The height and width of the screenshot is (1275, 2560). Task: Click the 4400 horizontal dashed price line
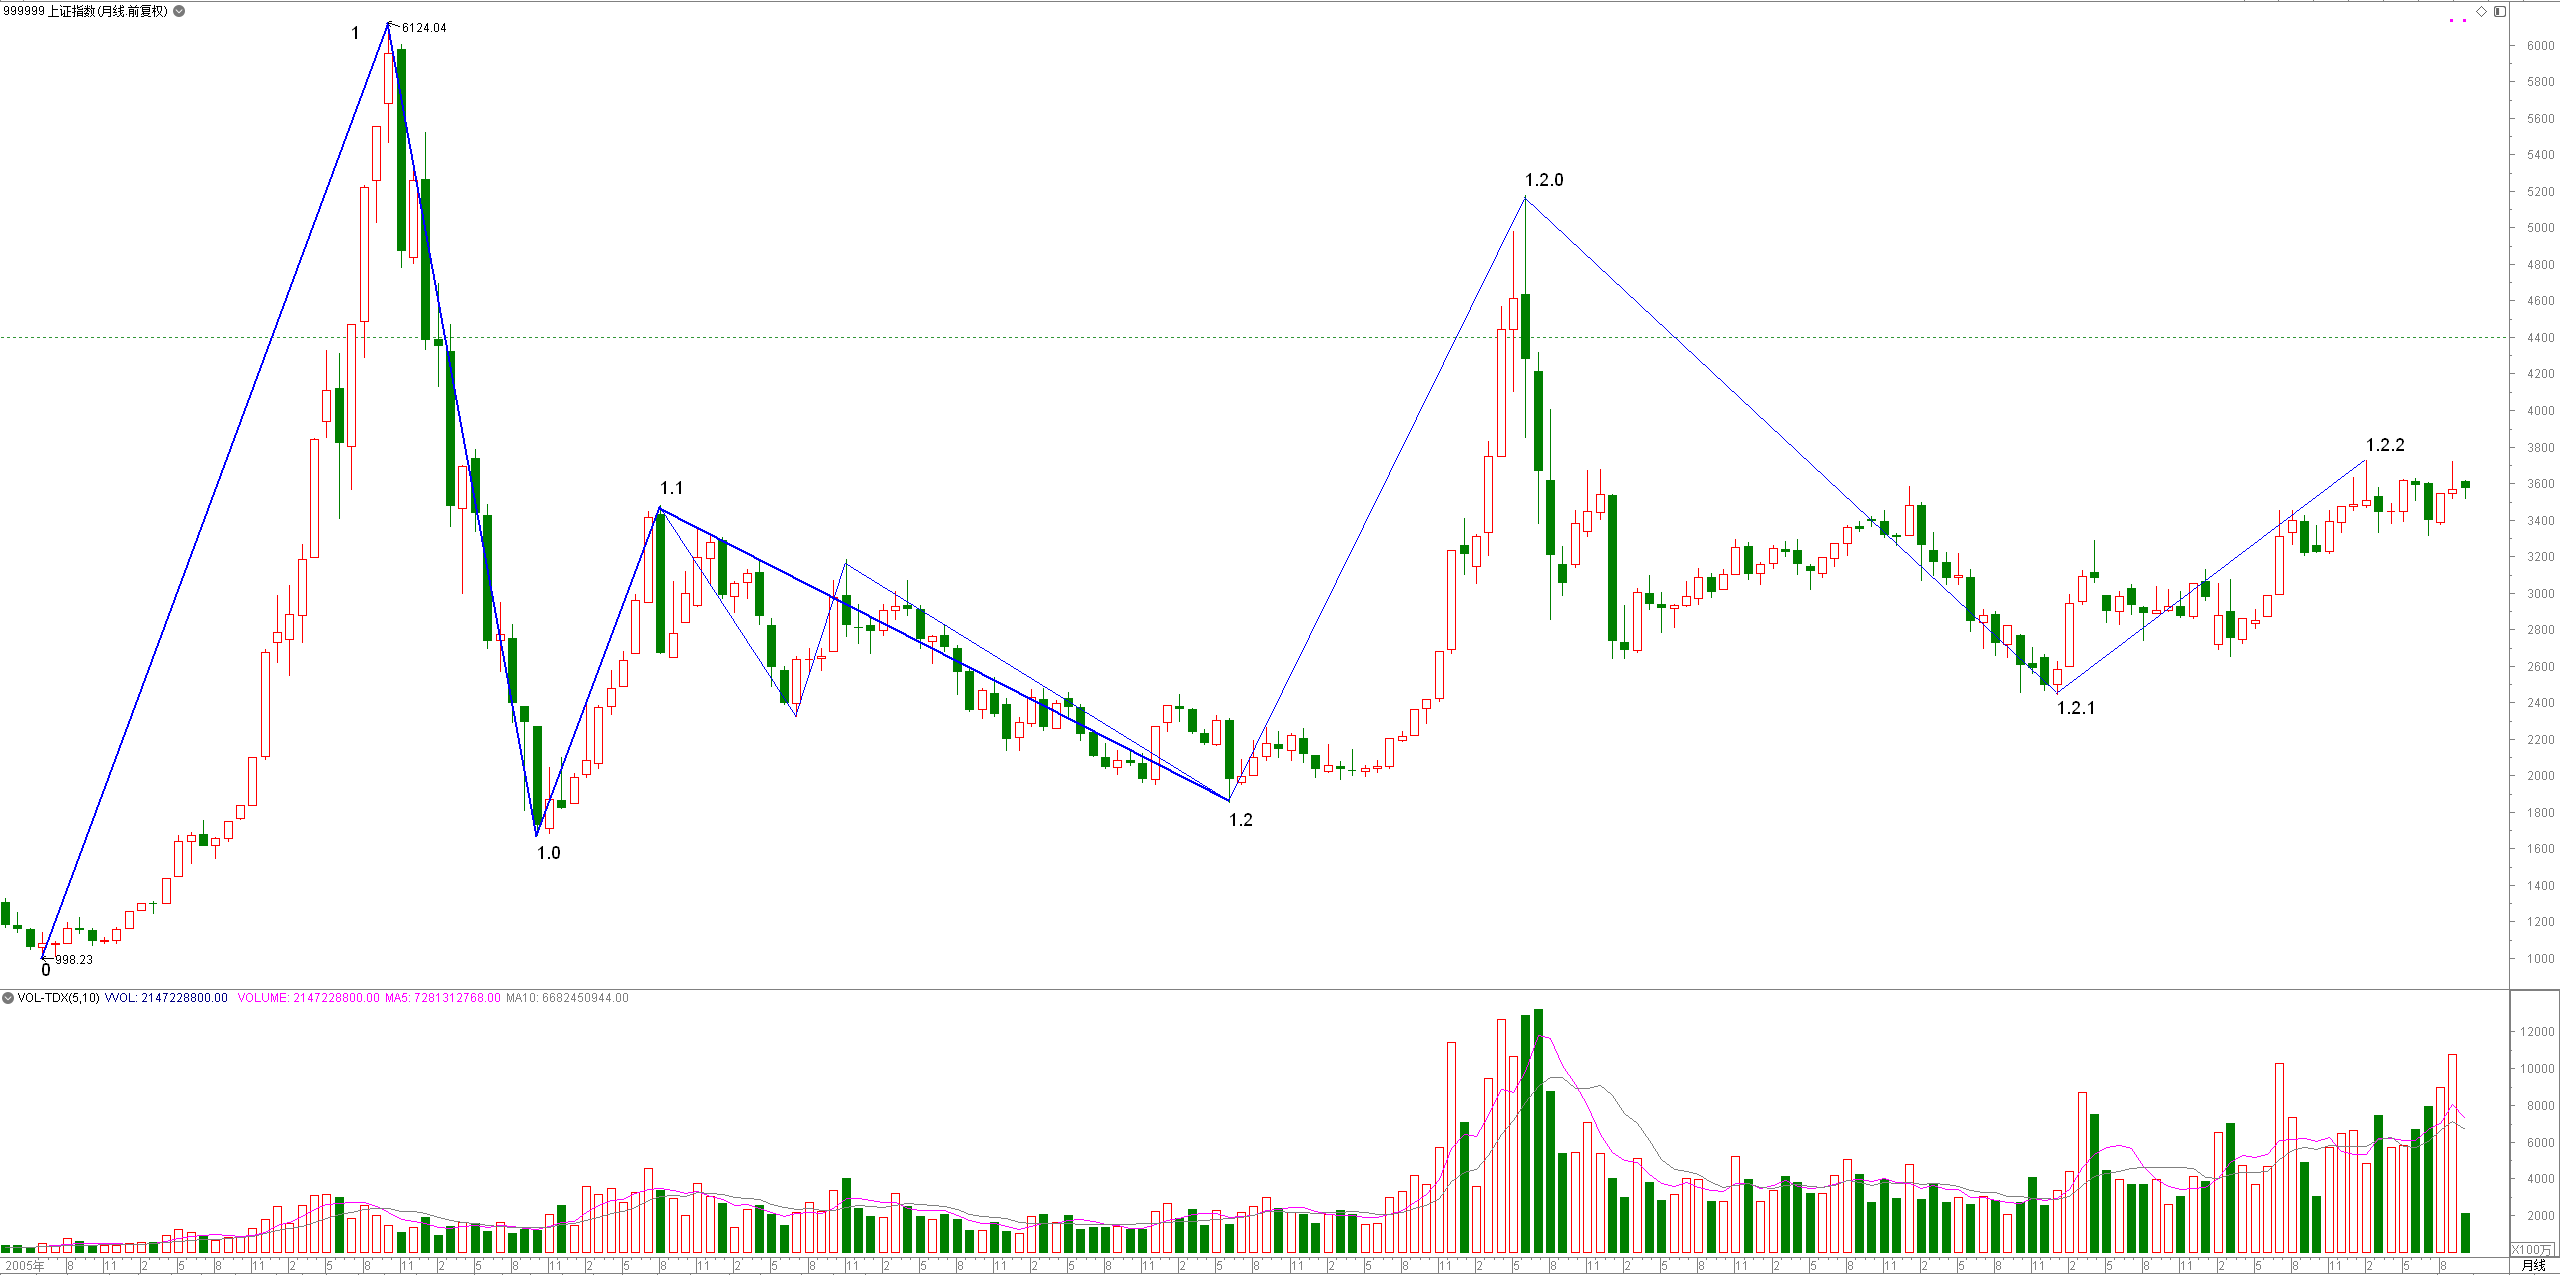click(1254, 337)
